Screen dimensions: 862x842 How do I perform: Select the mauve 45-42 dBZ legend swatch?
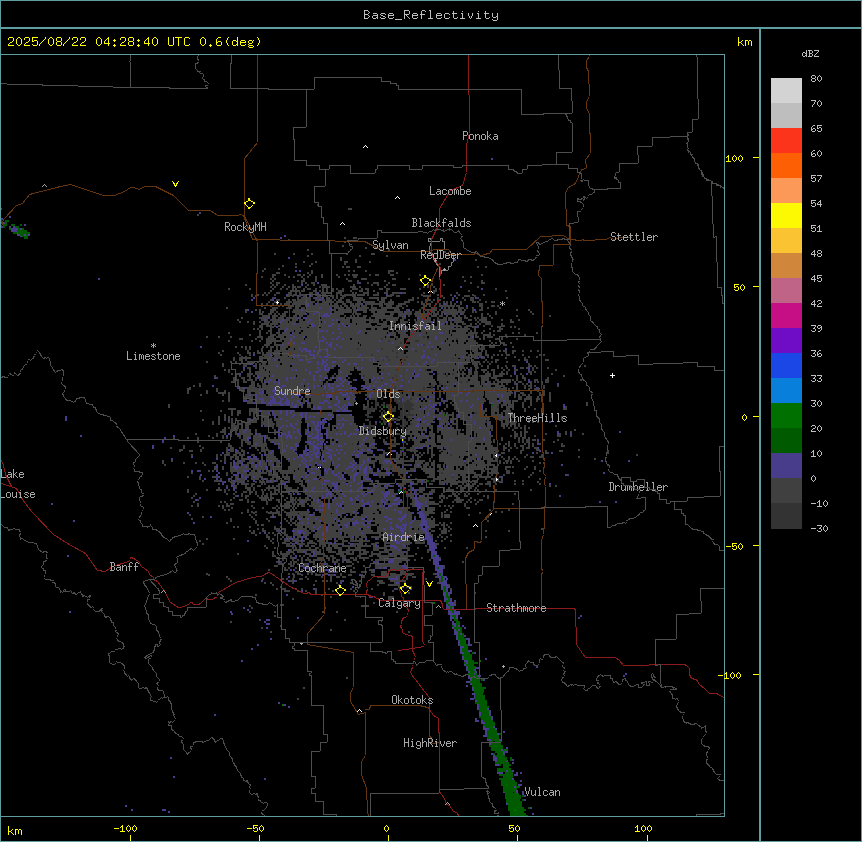(786, 291)
